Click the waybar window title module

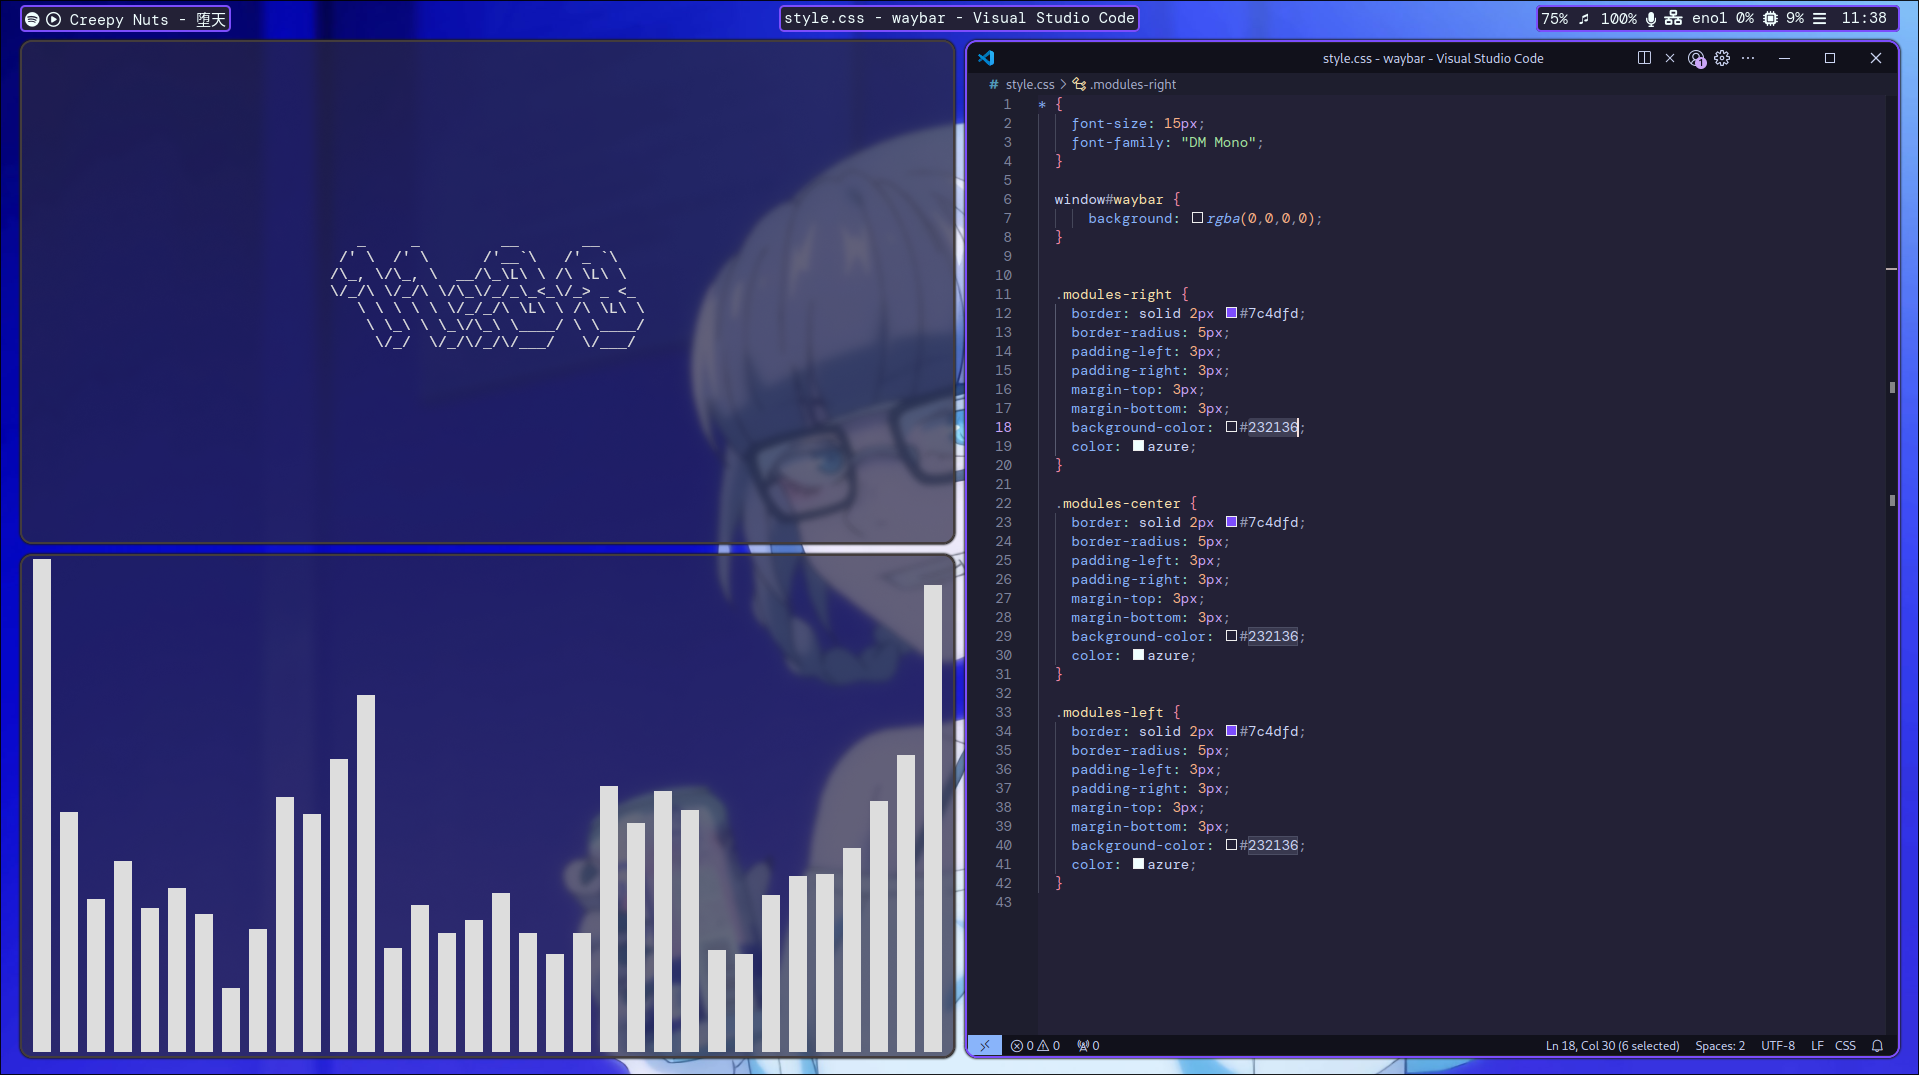pos(959,18)
